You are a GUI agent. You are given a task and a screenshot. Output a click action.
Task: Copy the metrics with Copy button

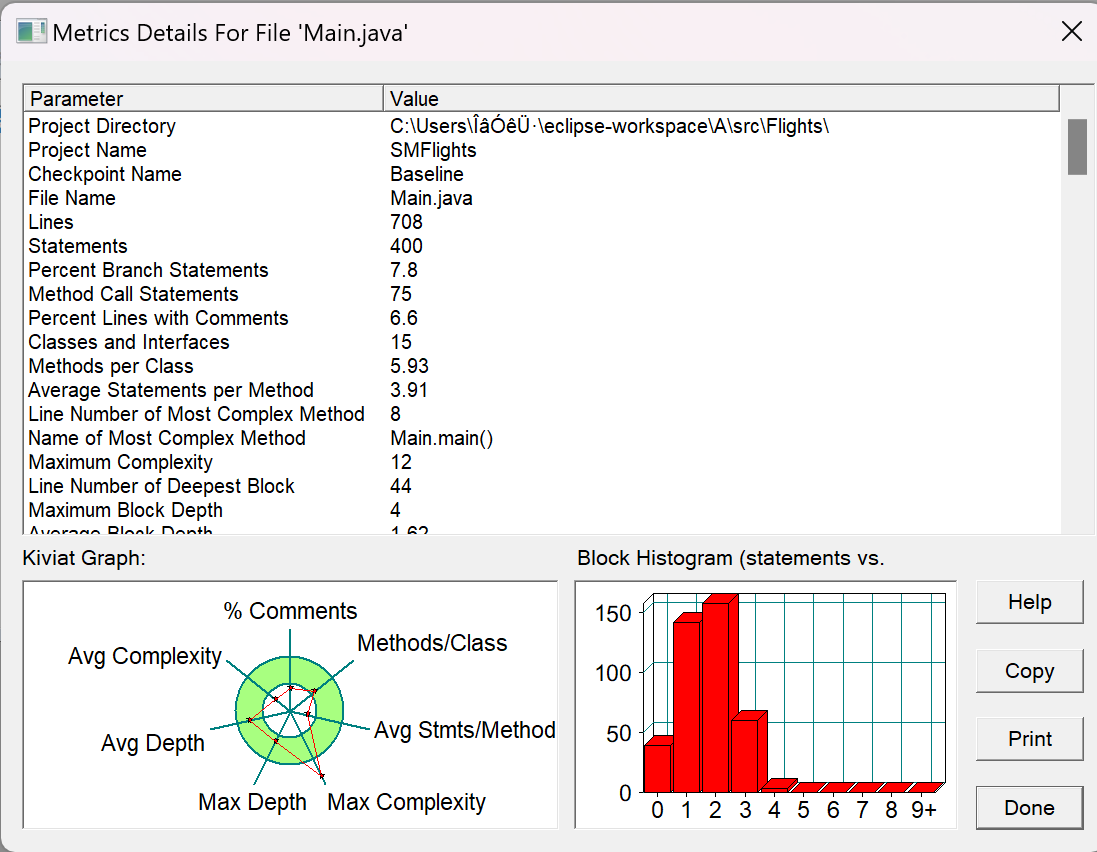pos(1029,670)
